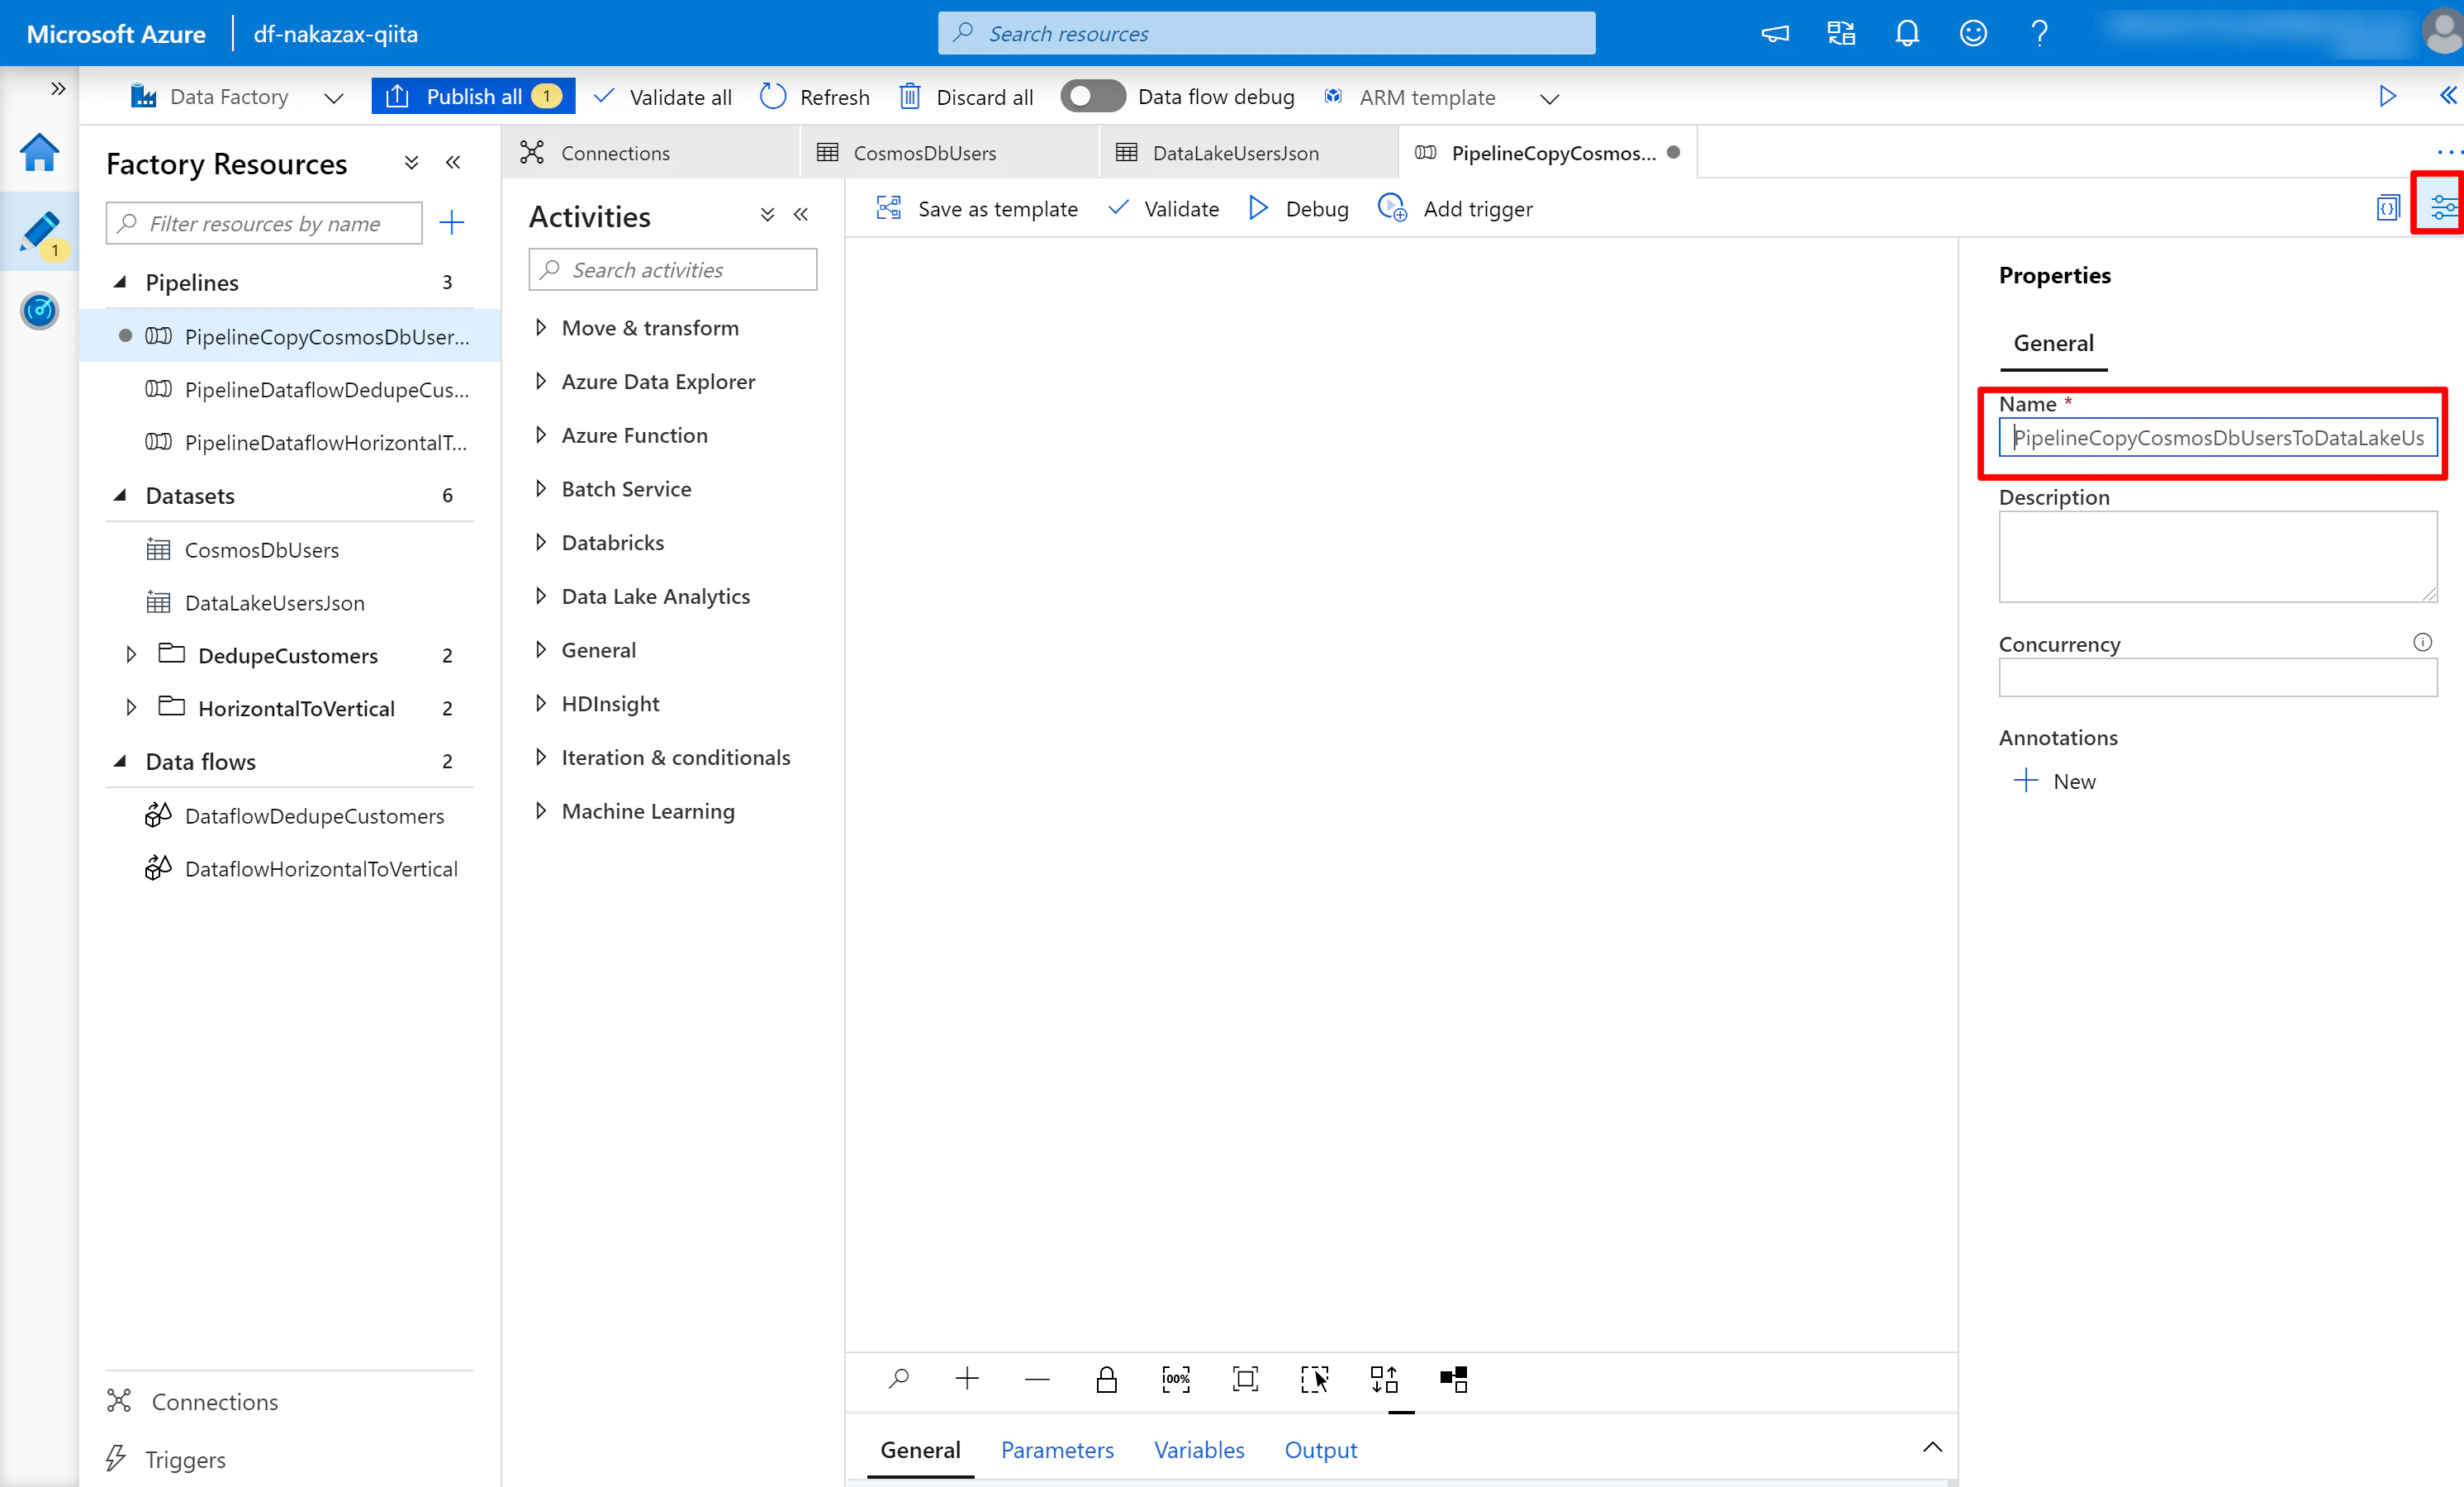The height and width of the screenshot is (1487, 2464).
Task: Expand the Azure Data Explorer activities
Action: pyautogui.click(x=541, y=381)
